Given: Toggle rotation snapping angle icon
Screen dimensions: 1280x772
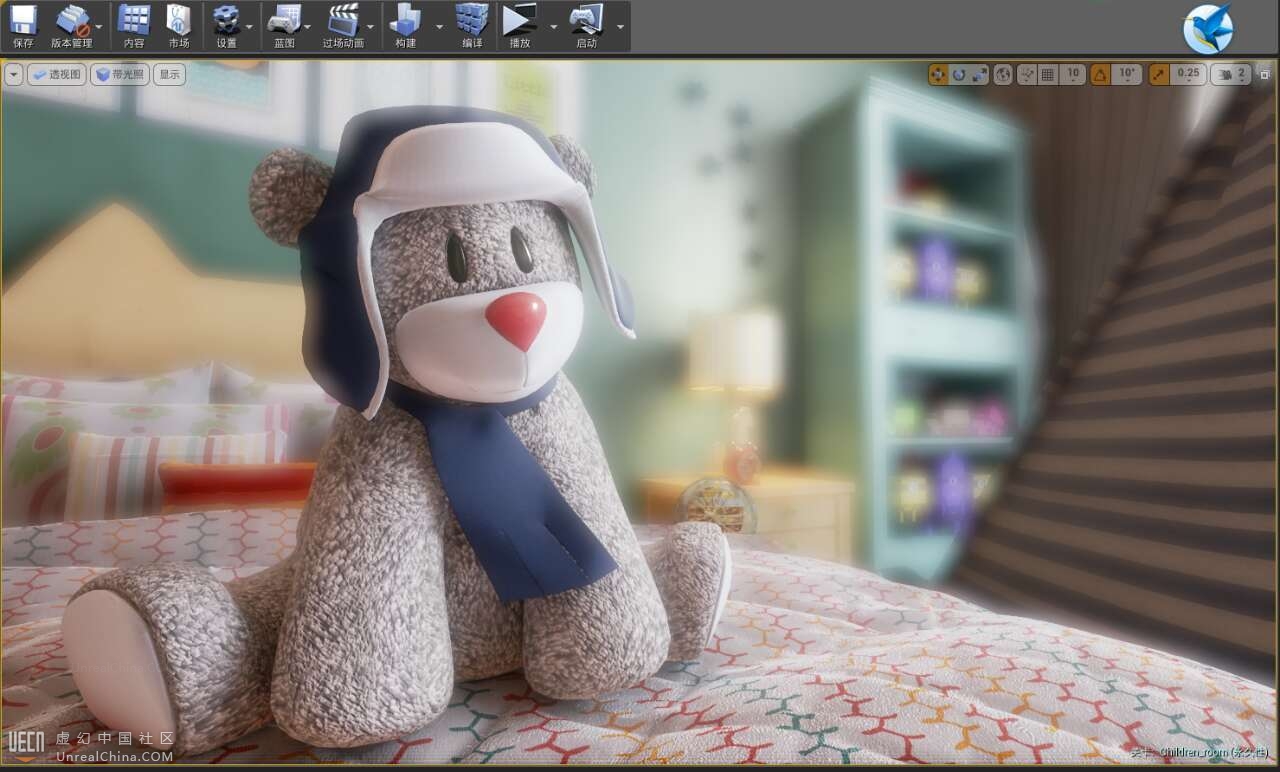Looking at the screenshot, I should tap(1100, 74).
